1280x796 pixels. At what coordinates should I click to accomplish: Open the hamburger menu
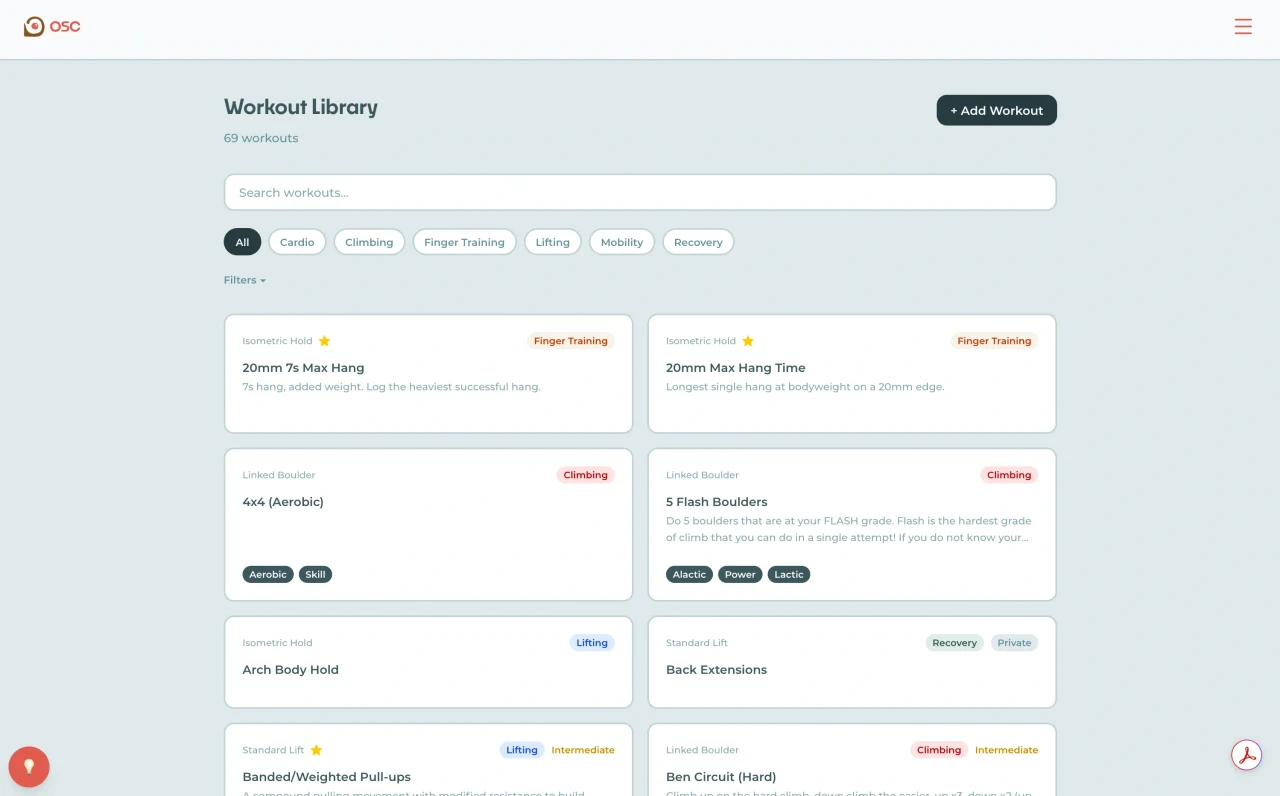(1243, 27)
